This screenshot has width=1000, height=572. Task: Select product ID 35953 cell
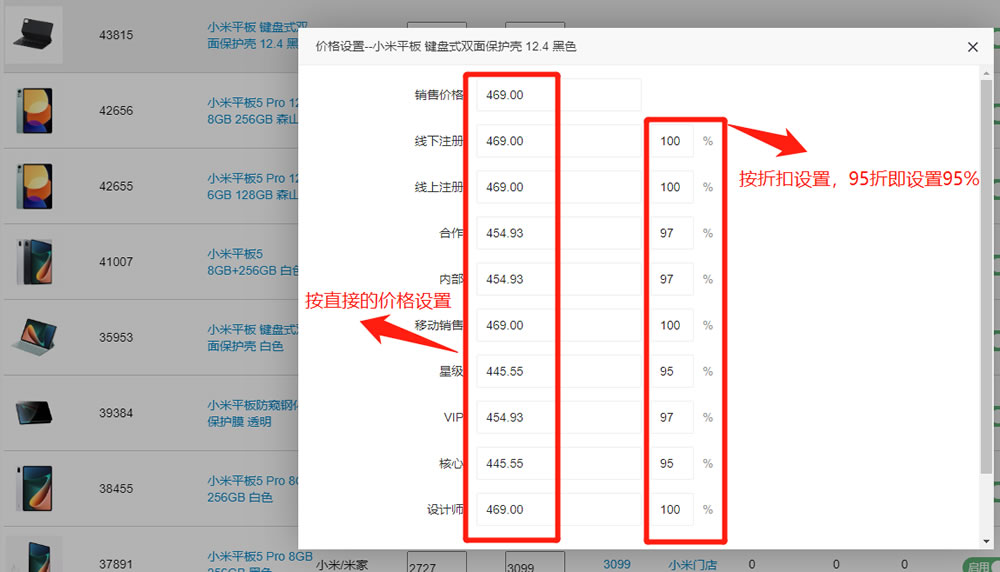coord(116,337)
